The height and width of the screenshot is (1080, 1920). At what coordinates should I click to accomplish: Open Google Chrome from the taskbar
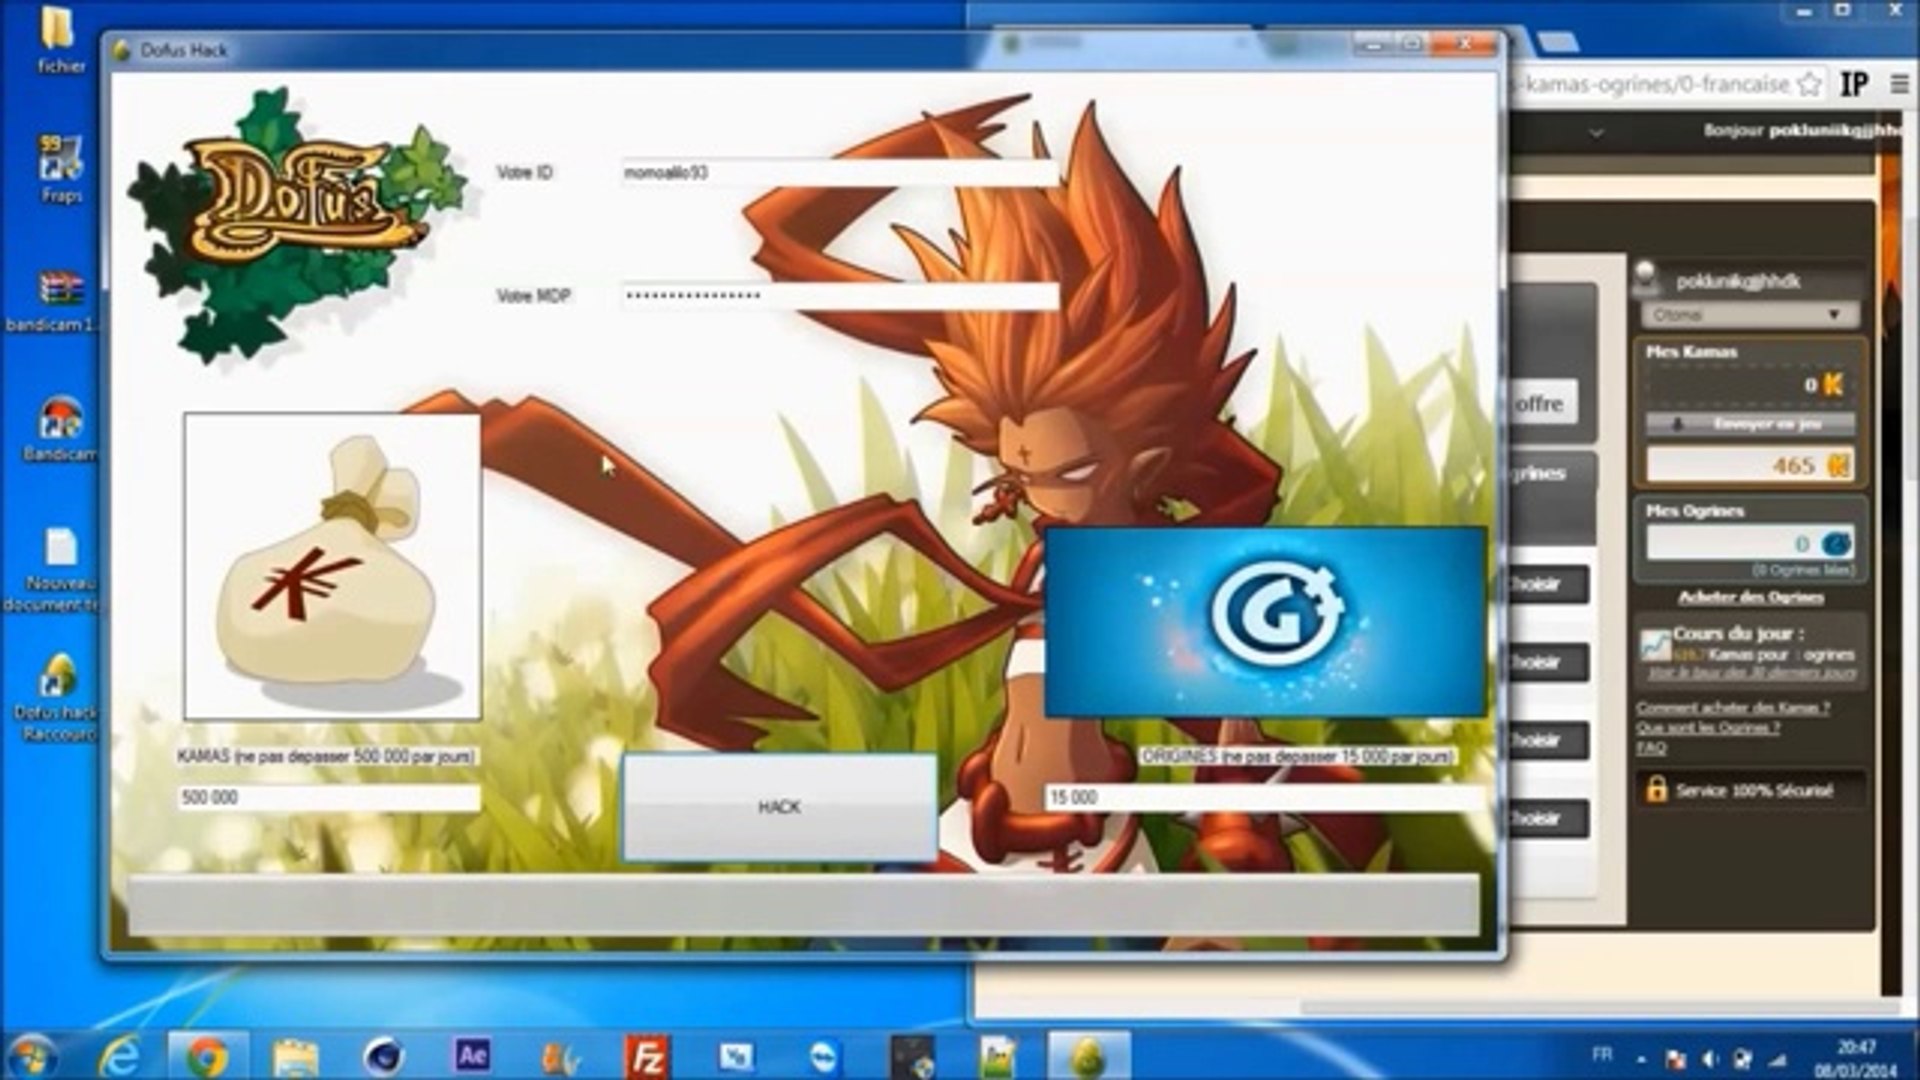[x=207, y=1056]
